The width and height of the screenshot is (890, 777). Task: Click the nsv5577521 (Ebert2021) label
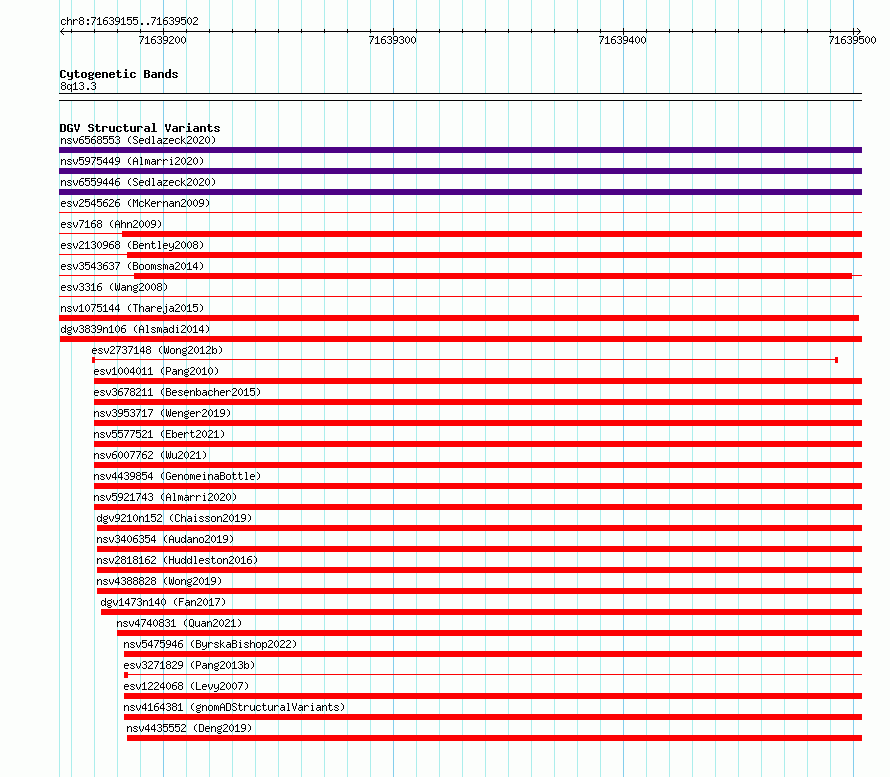pos(159,434)
